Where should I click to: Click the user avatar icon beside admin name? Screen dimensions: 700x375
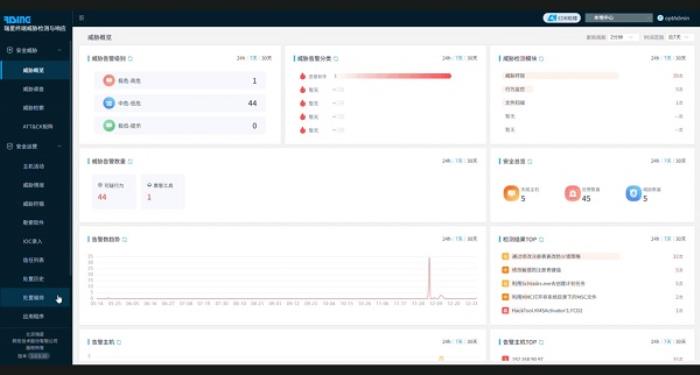pos(660,18)
